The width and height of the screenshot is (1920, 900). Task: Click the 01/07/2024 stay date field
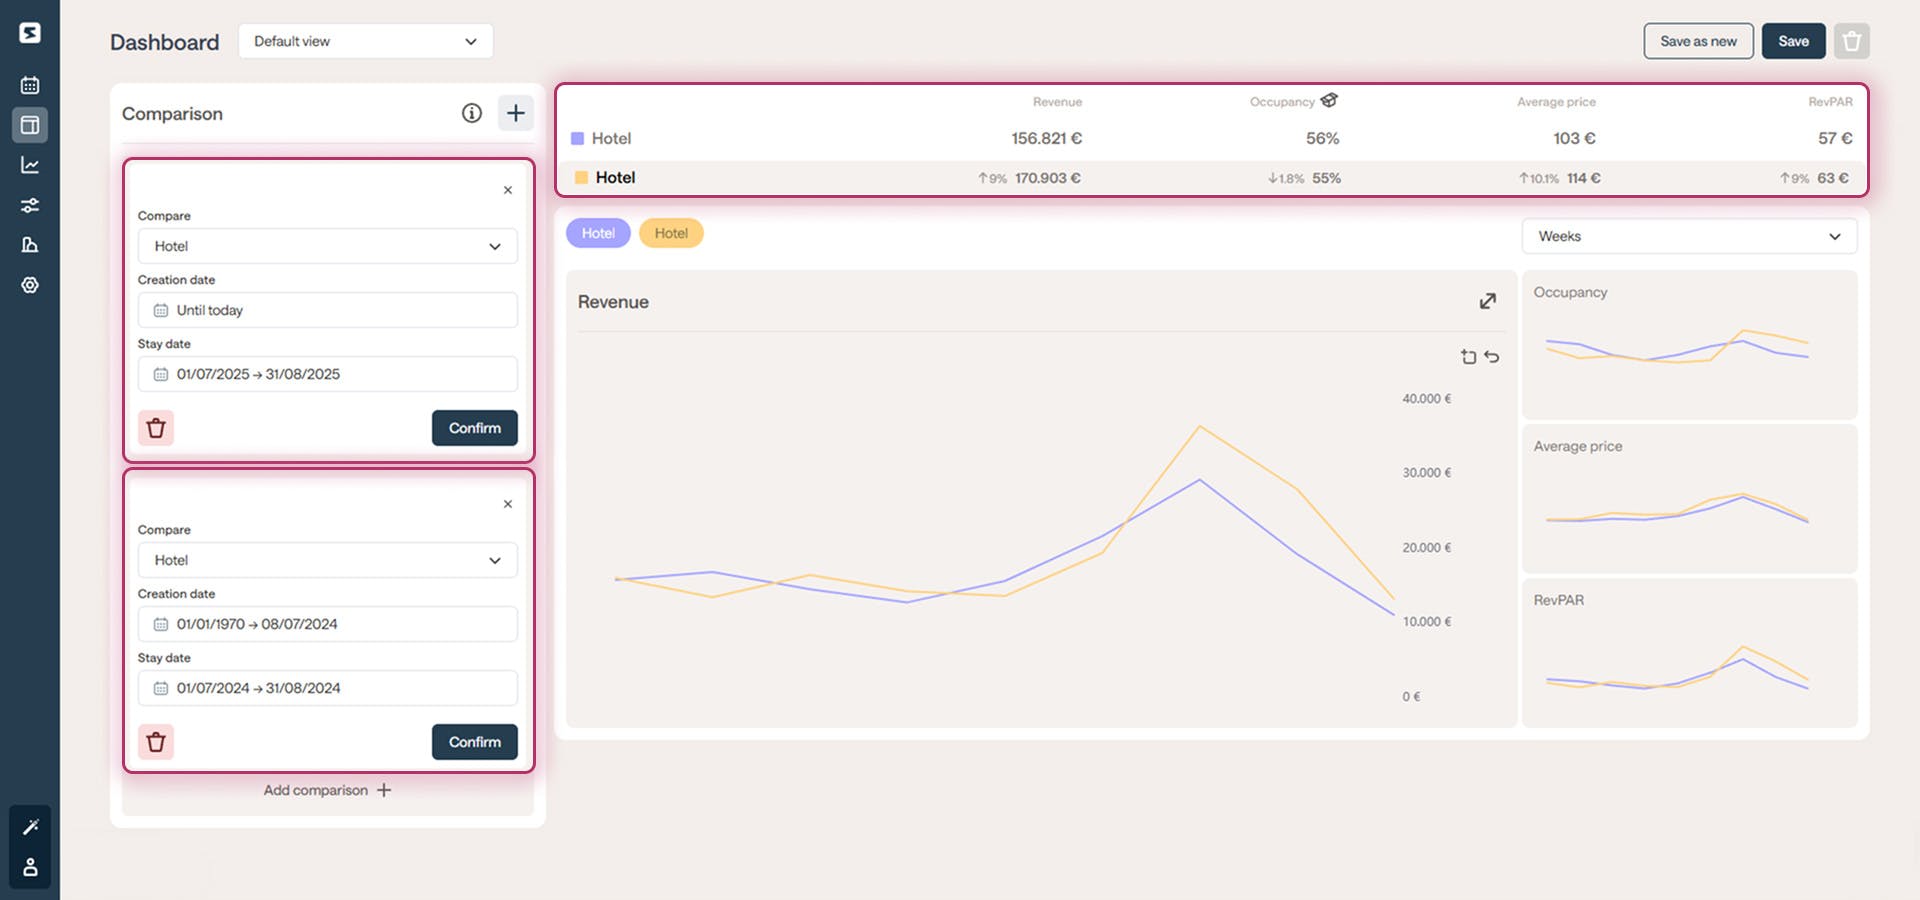click(x=328, y=688)
